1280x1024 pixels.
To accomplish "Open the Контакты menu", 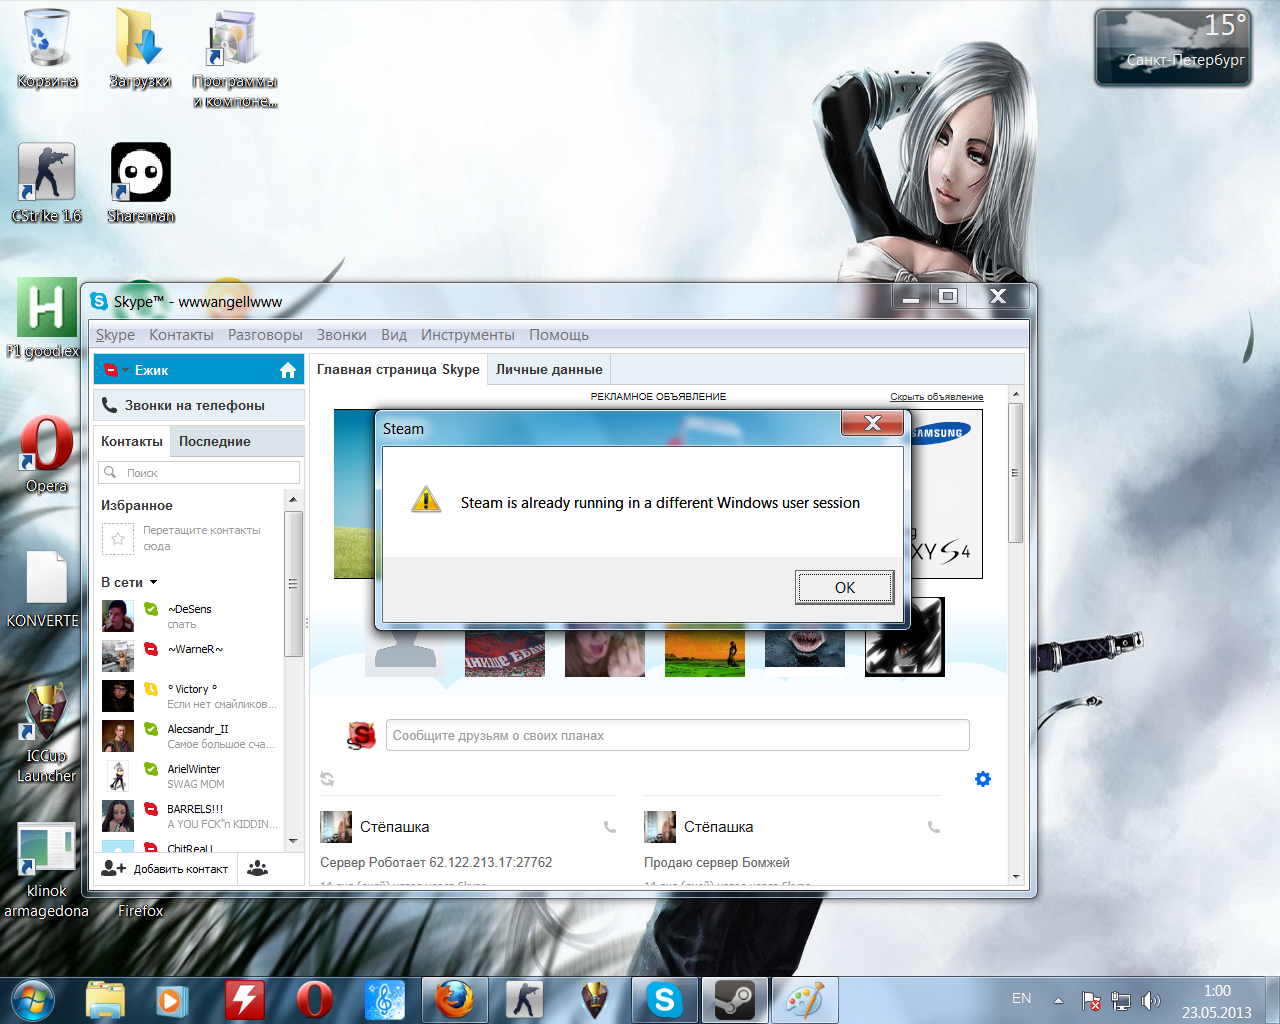I will point(181,335).
